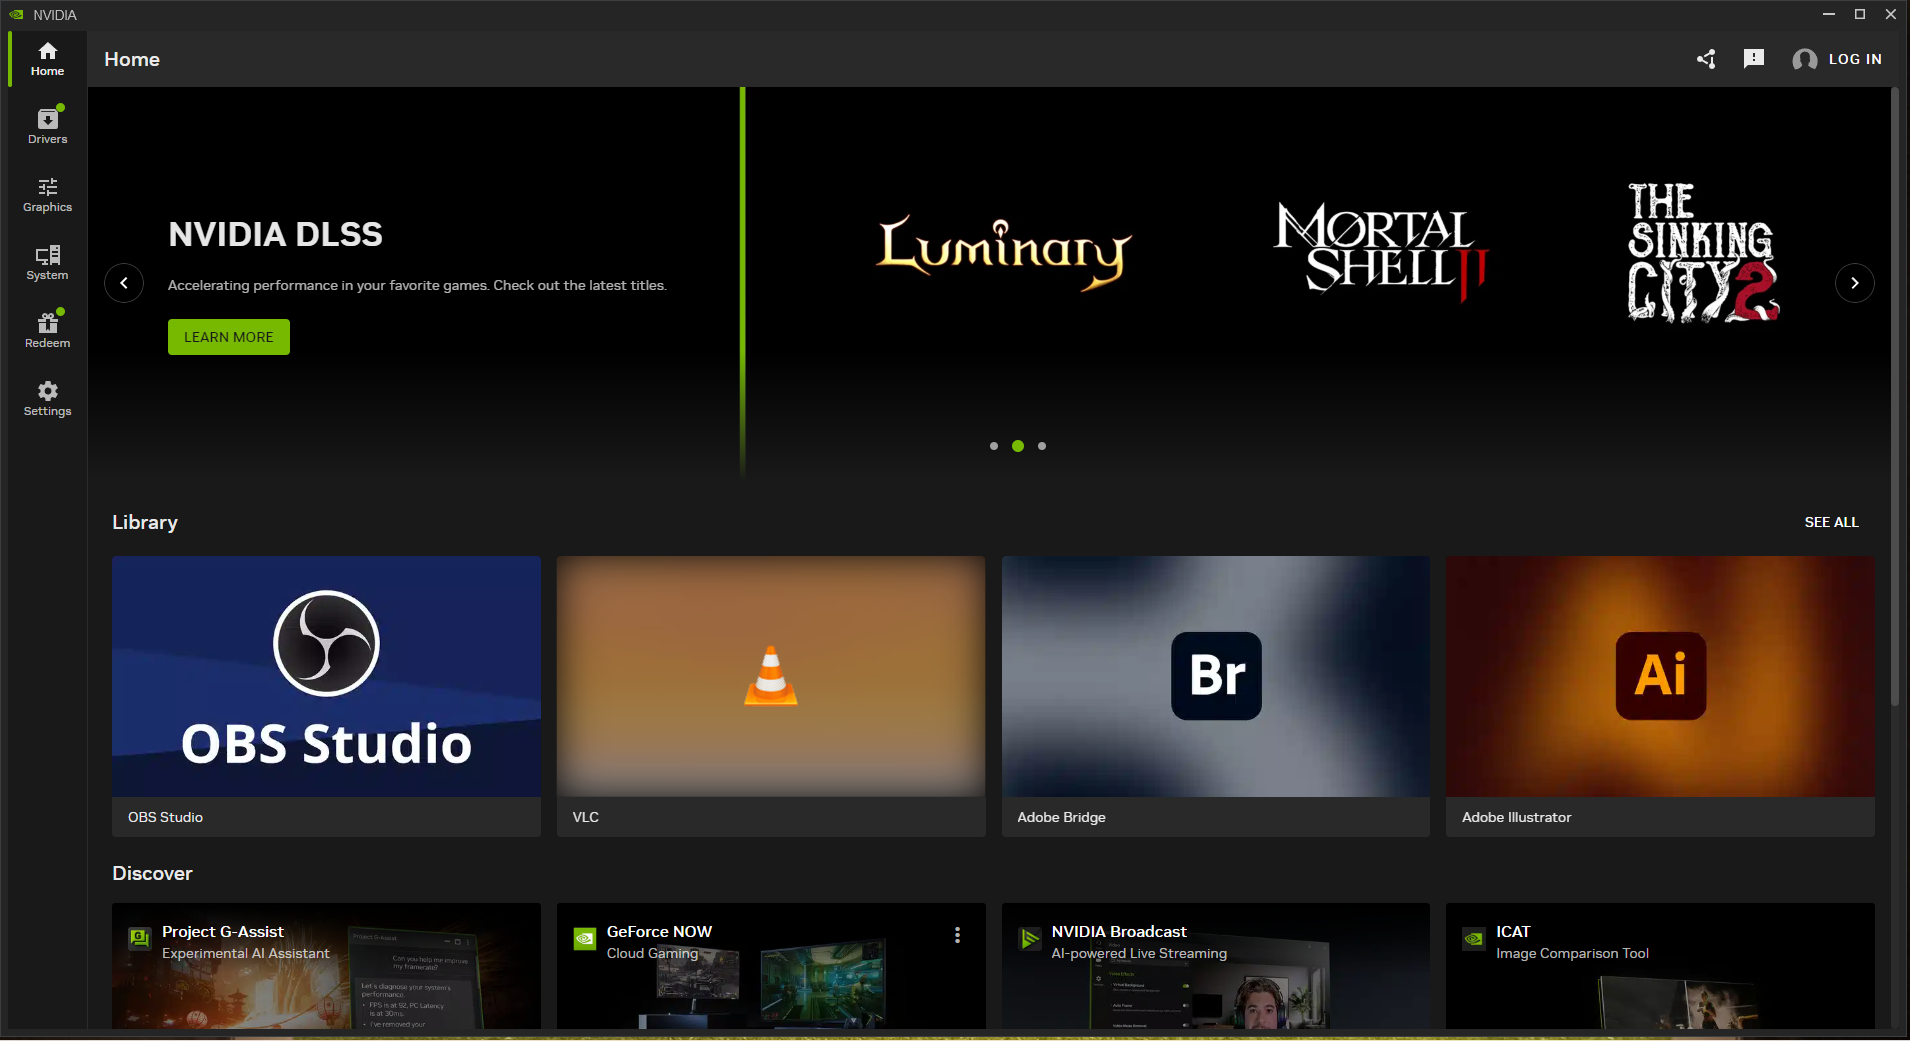Open Settings from the sidebar

coord(47,399)
